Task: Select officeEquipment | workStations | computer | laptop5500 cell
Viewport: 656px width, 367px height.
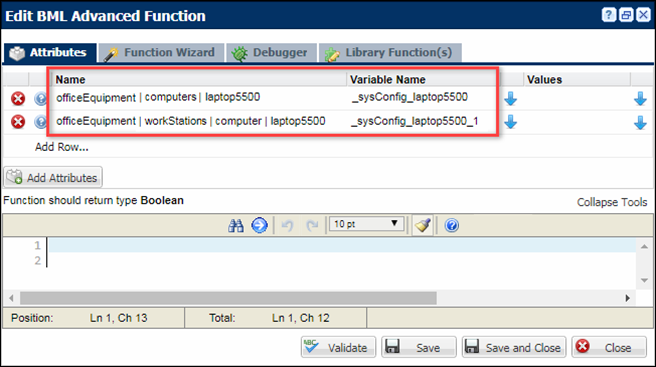Action: (191, 121)
